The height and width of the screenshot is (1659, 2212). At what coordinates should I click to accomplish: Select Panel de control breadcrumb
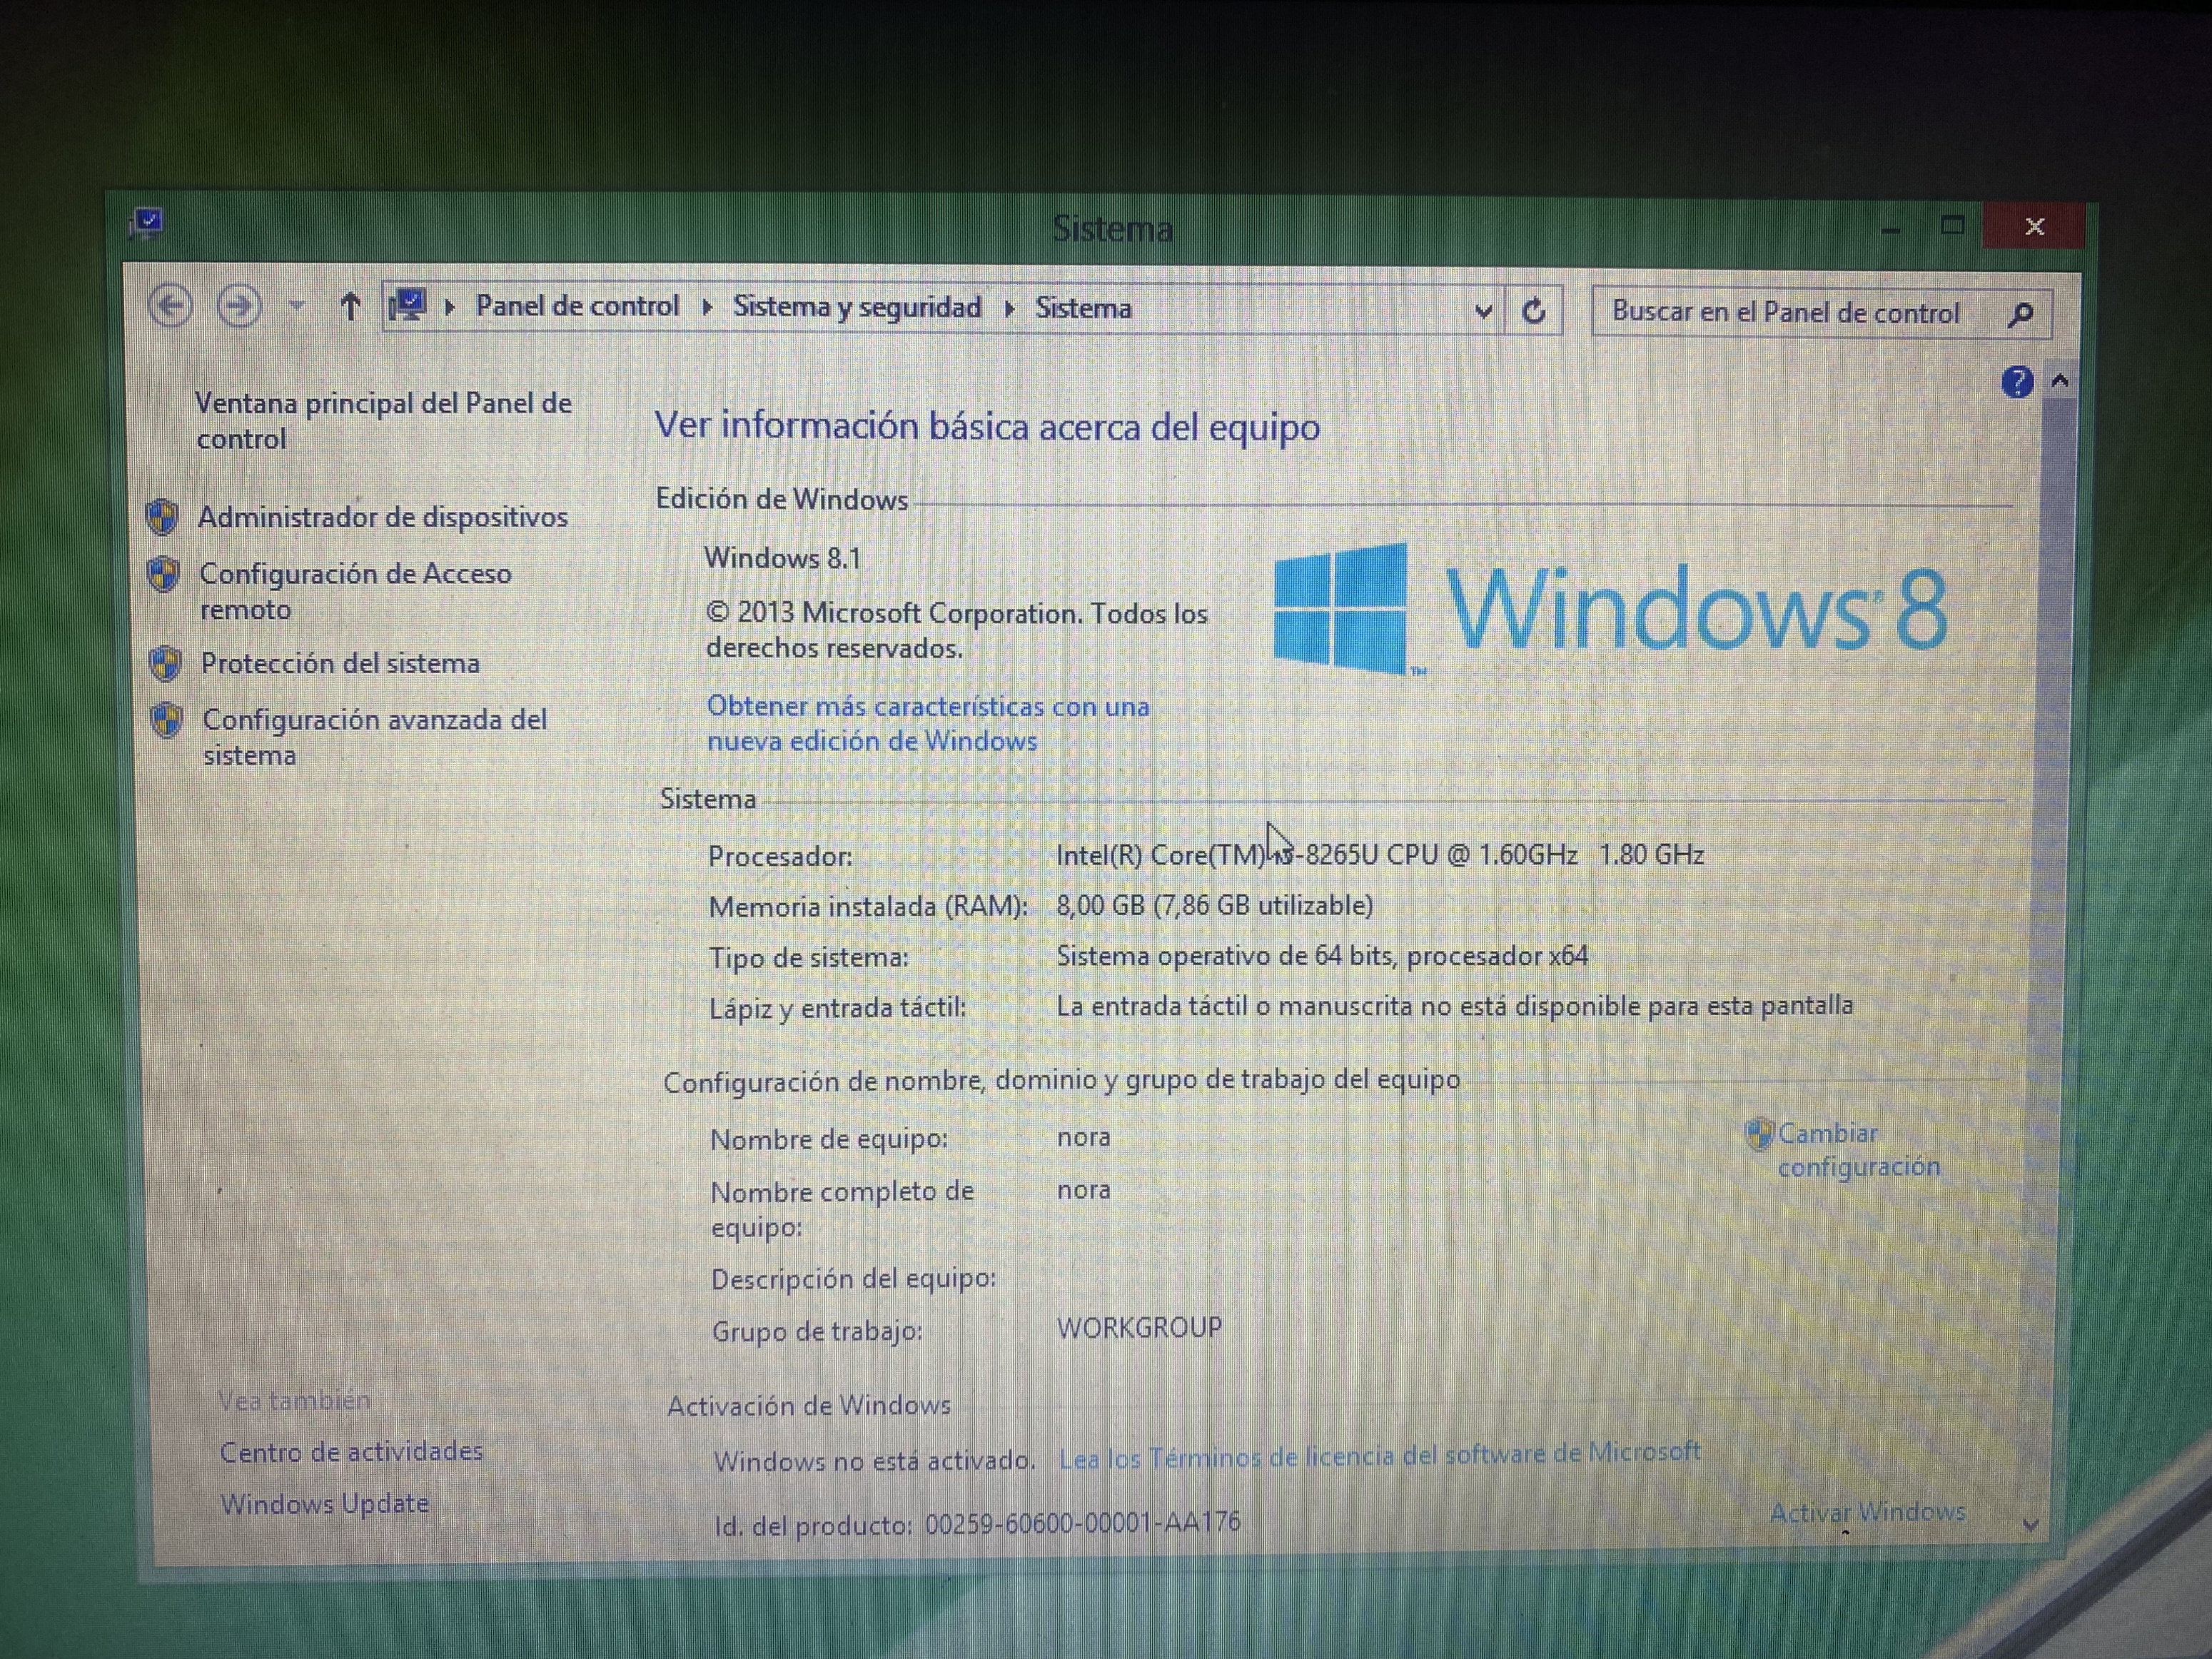[577, 306]
